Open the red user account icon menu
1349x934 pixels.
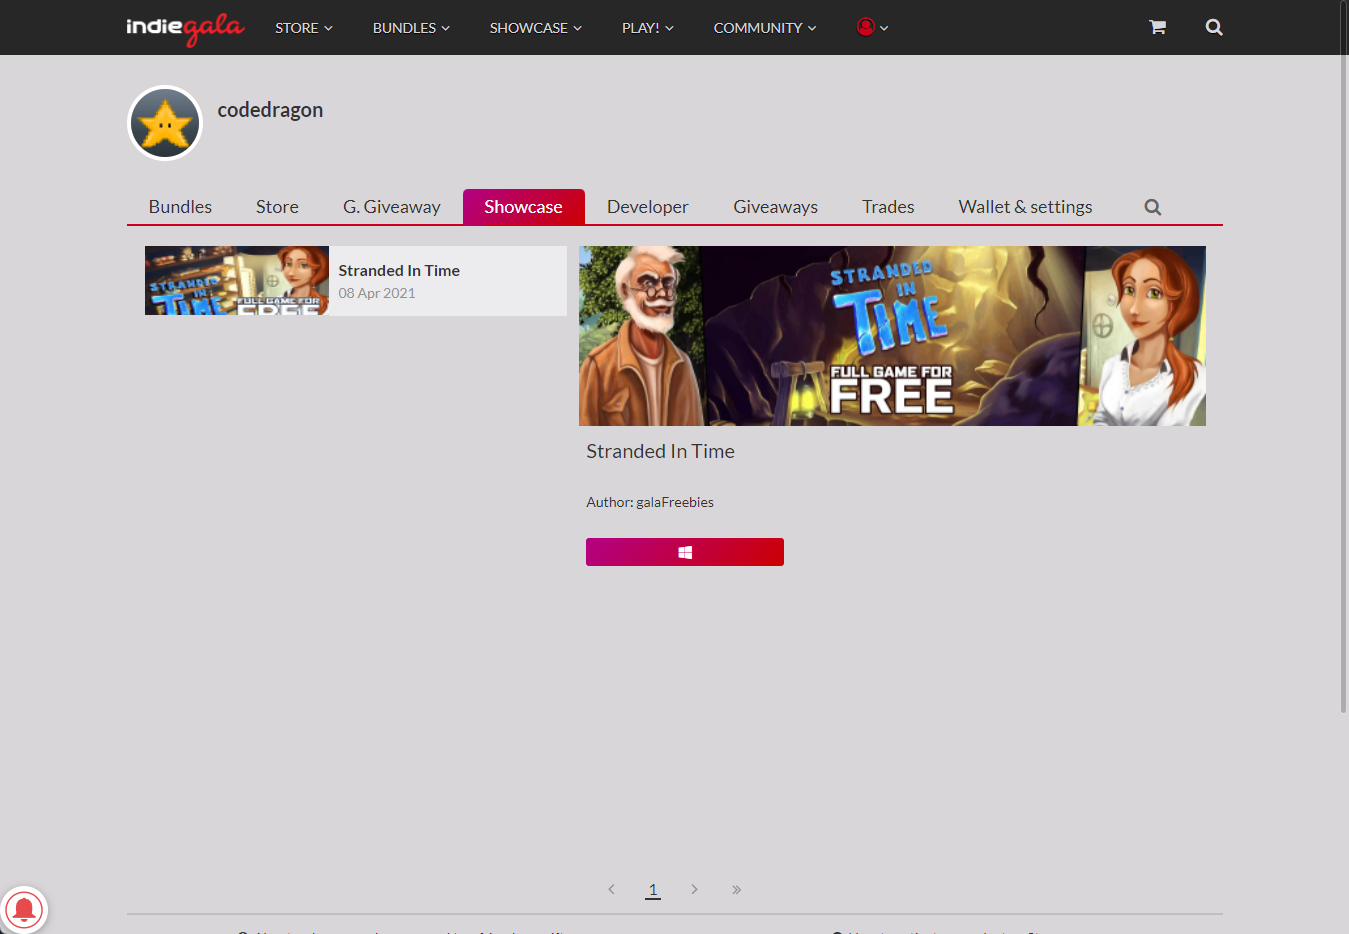point(872,27)
